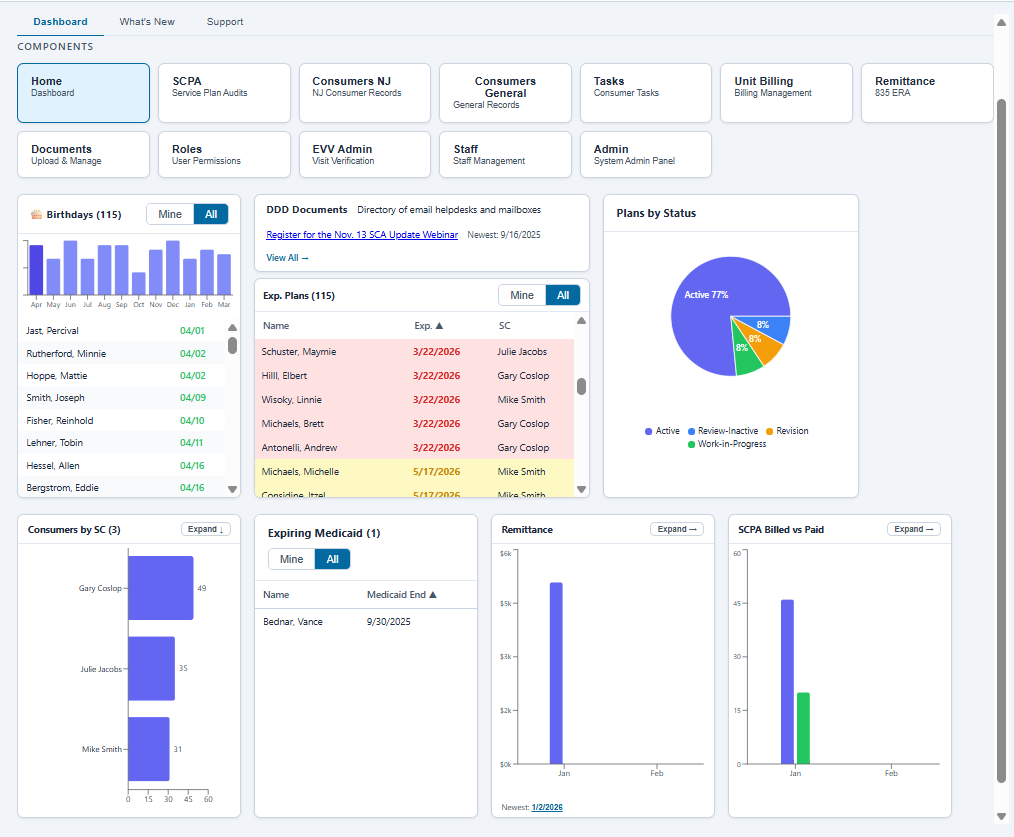This screenshot has width=1014, height=837.
Task: Open the Admin System Admin Panel
Action: coord(645,154)
